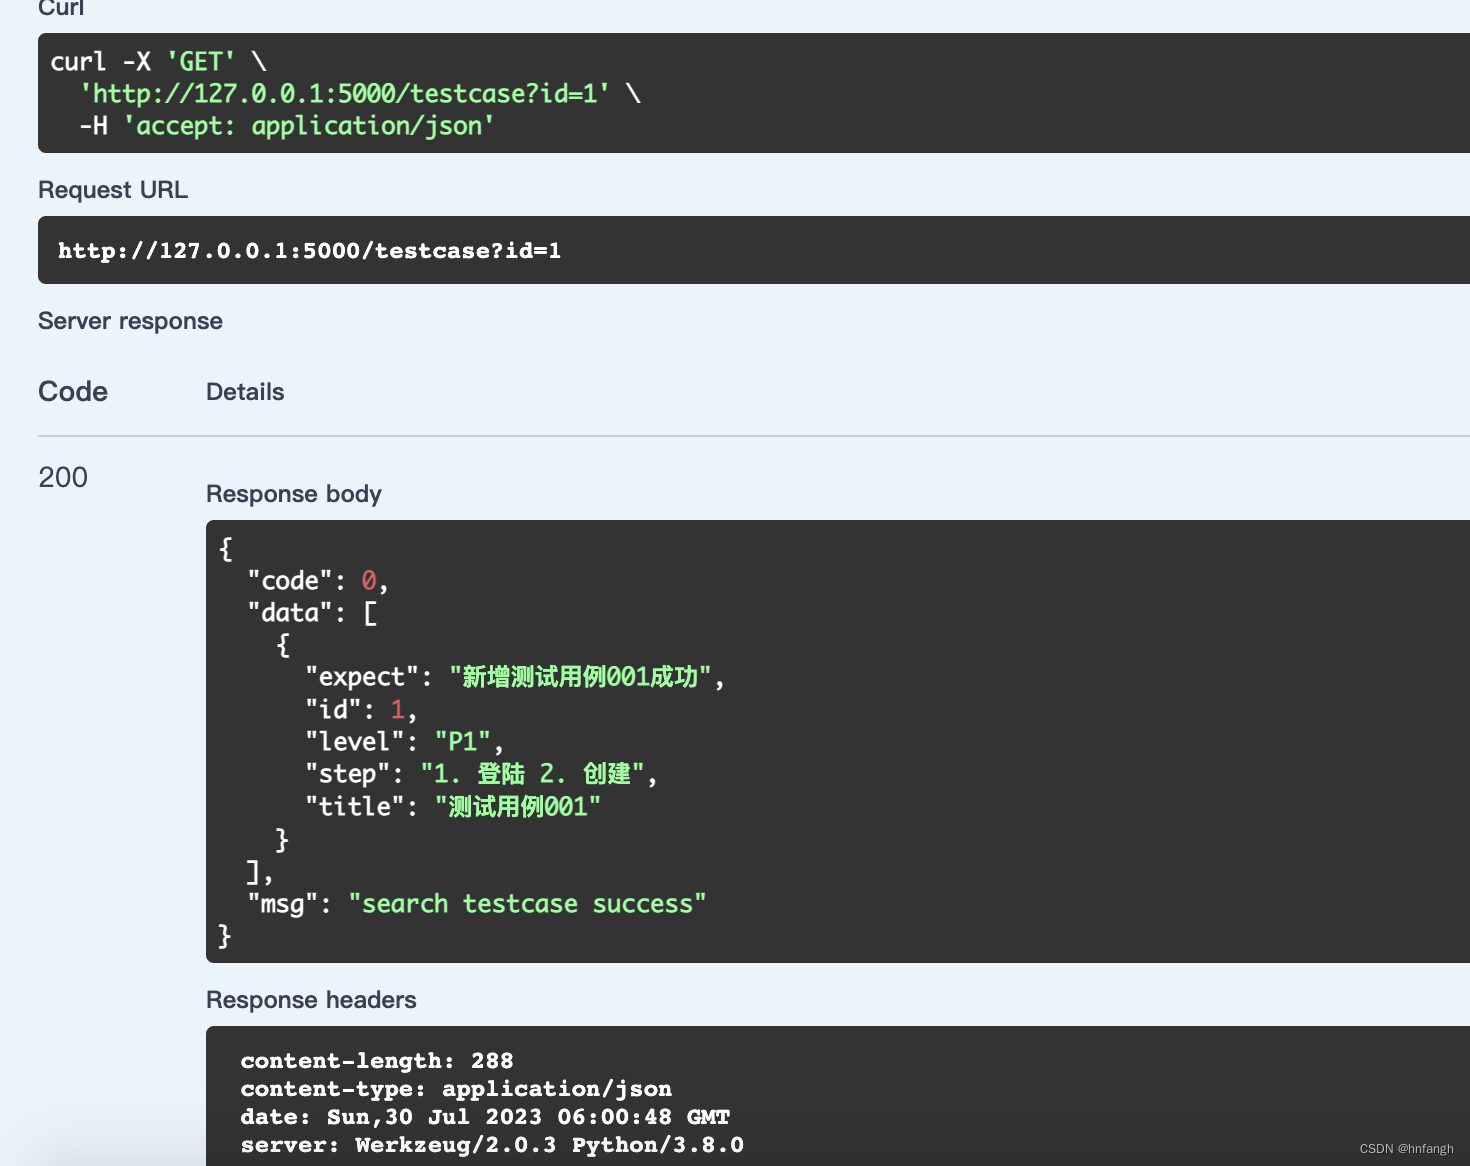The width and height of the screenshot is (1470, 1166).
Task: Click the "data": [ line
Action: pyautogui.click(x=313, y=613)
